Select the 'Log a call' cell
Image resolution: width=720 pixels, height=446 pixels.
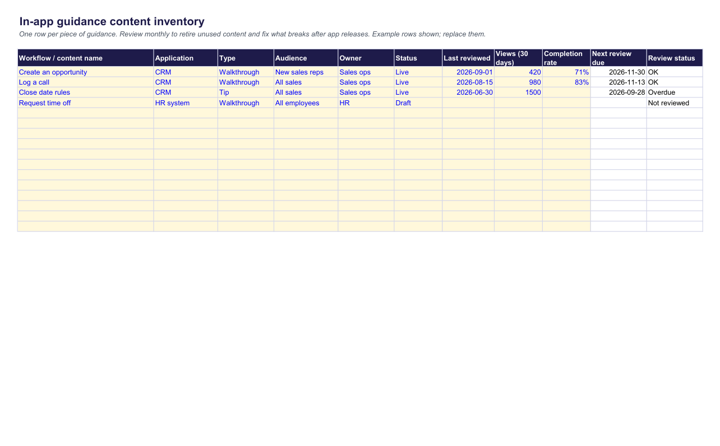tap(85, 82)
